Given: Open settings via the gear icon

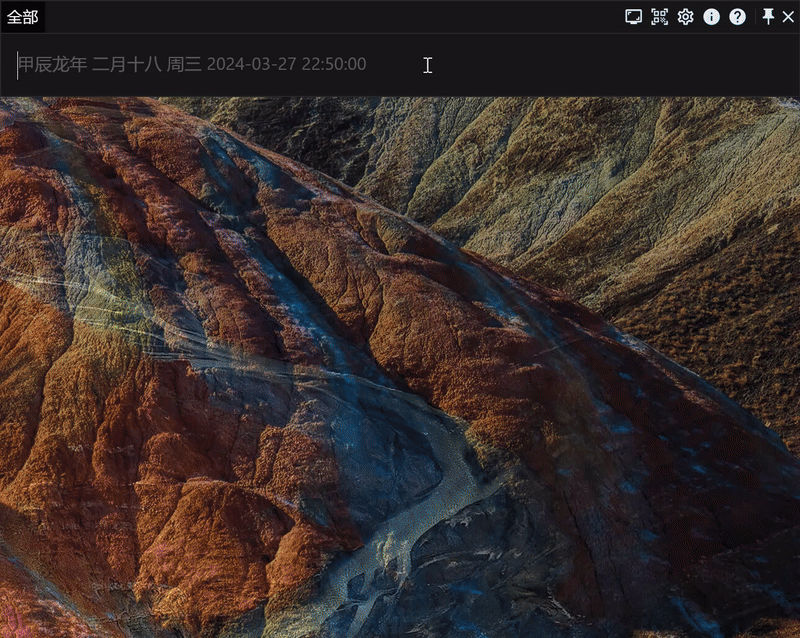Looking at the screenshot, I should click(x=685, y=17).
